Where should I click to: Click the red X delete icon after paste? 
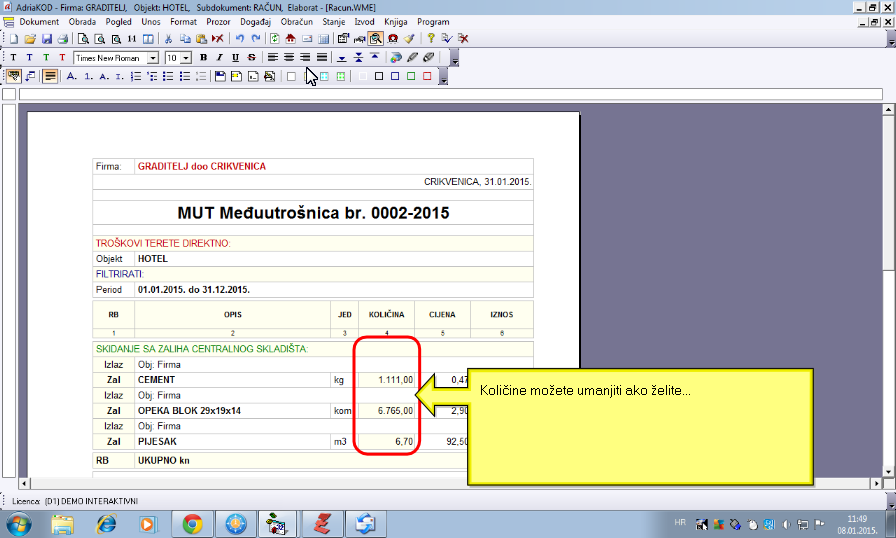(x=217, y=39)
